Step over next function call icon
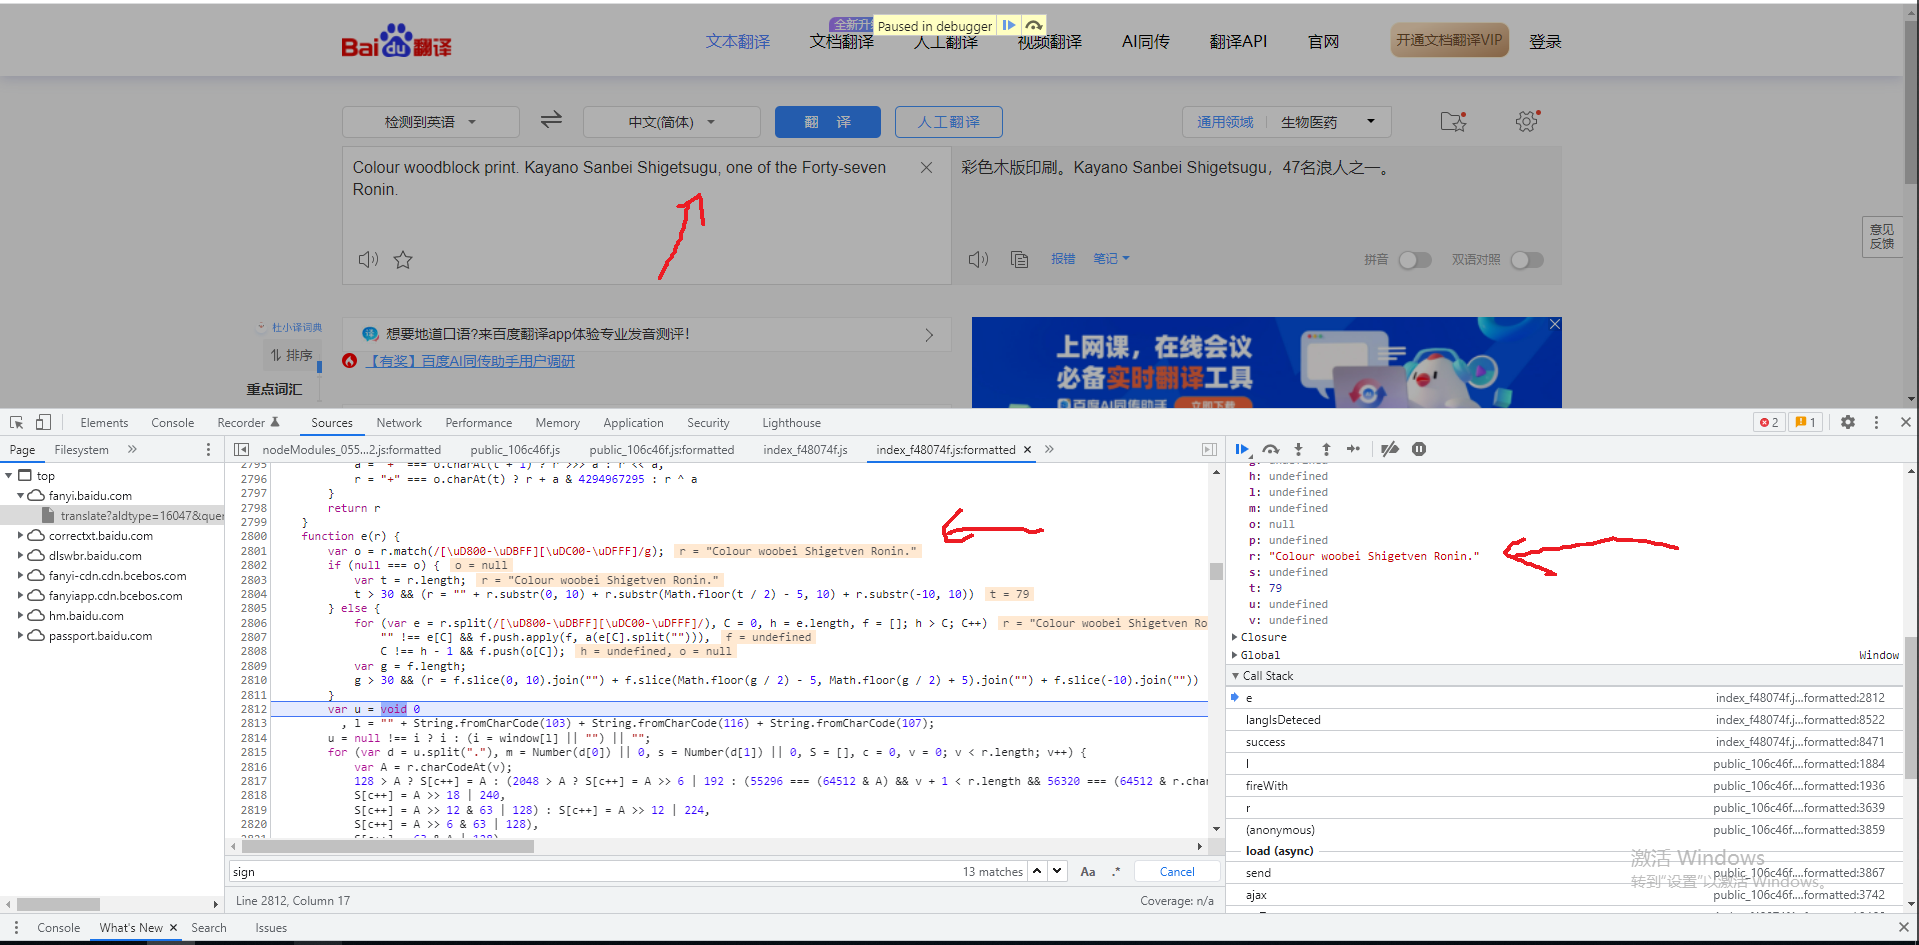Image resolution: width=1919 pixels, height=945 pixels. tap(1270, 449)
